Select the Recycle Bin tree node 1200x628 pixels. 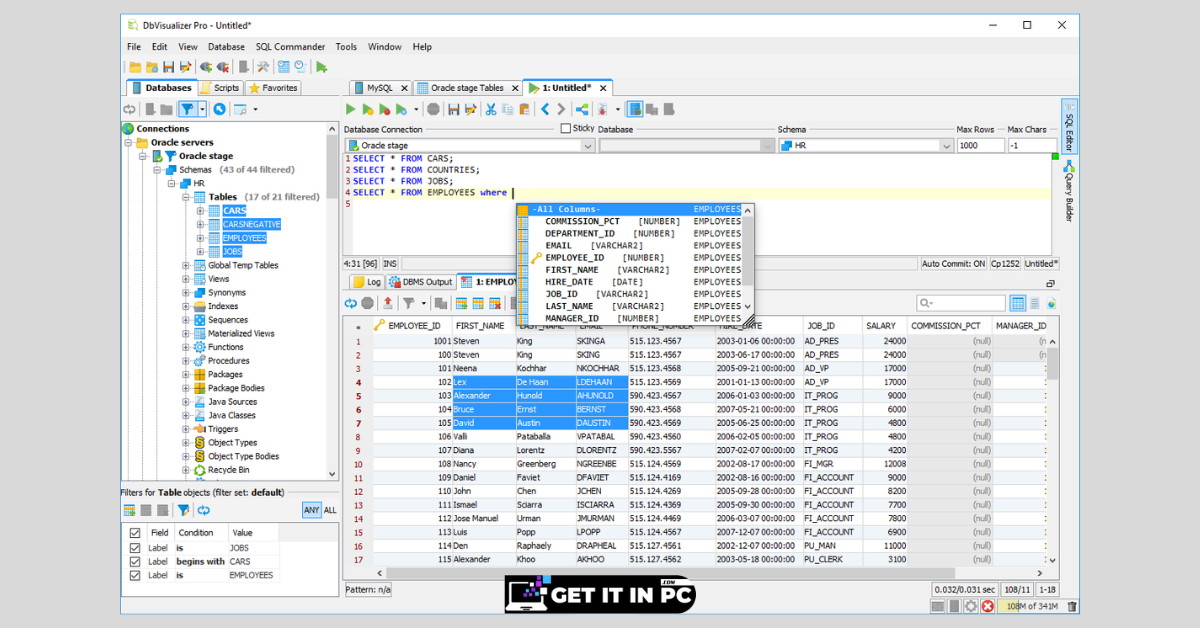pyautogui.click(x=228, y=470)
